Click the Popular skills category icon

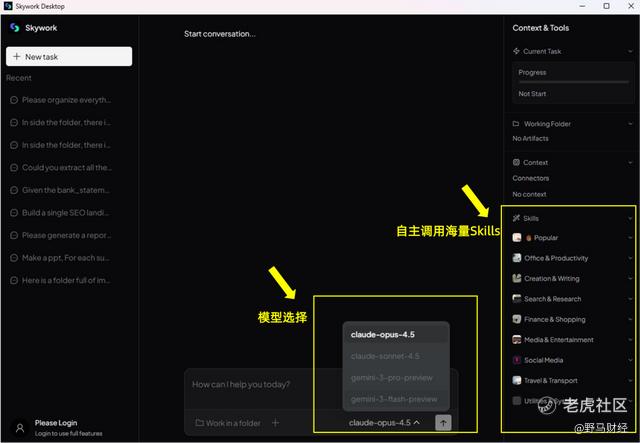point(517,237)
